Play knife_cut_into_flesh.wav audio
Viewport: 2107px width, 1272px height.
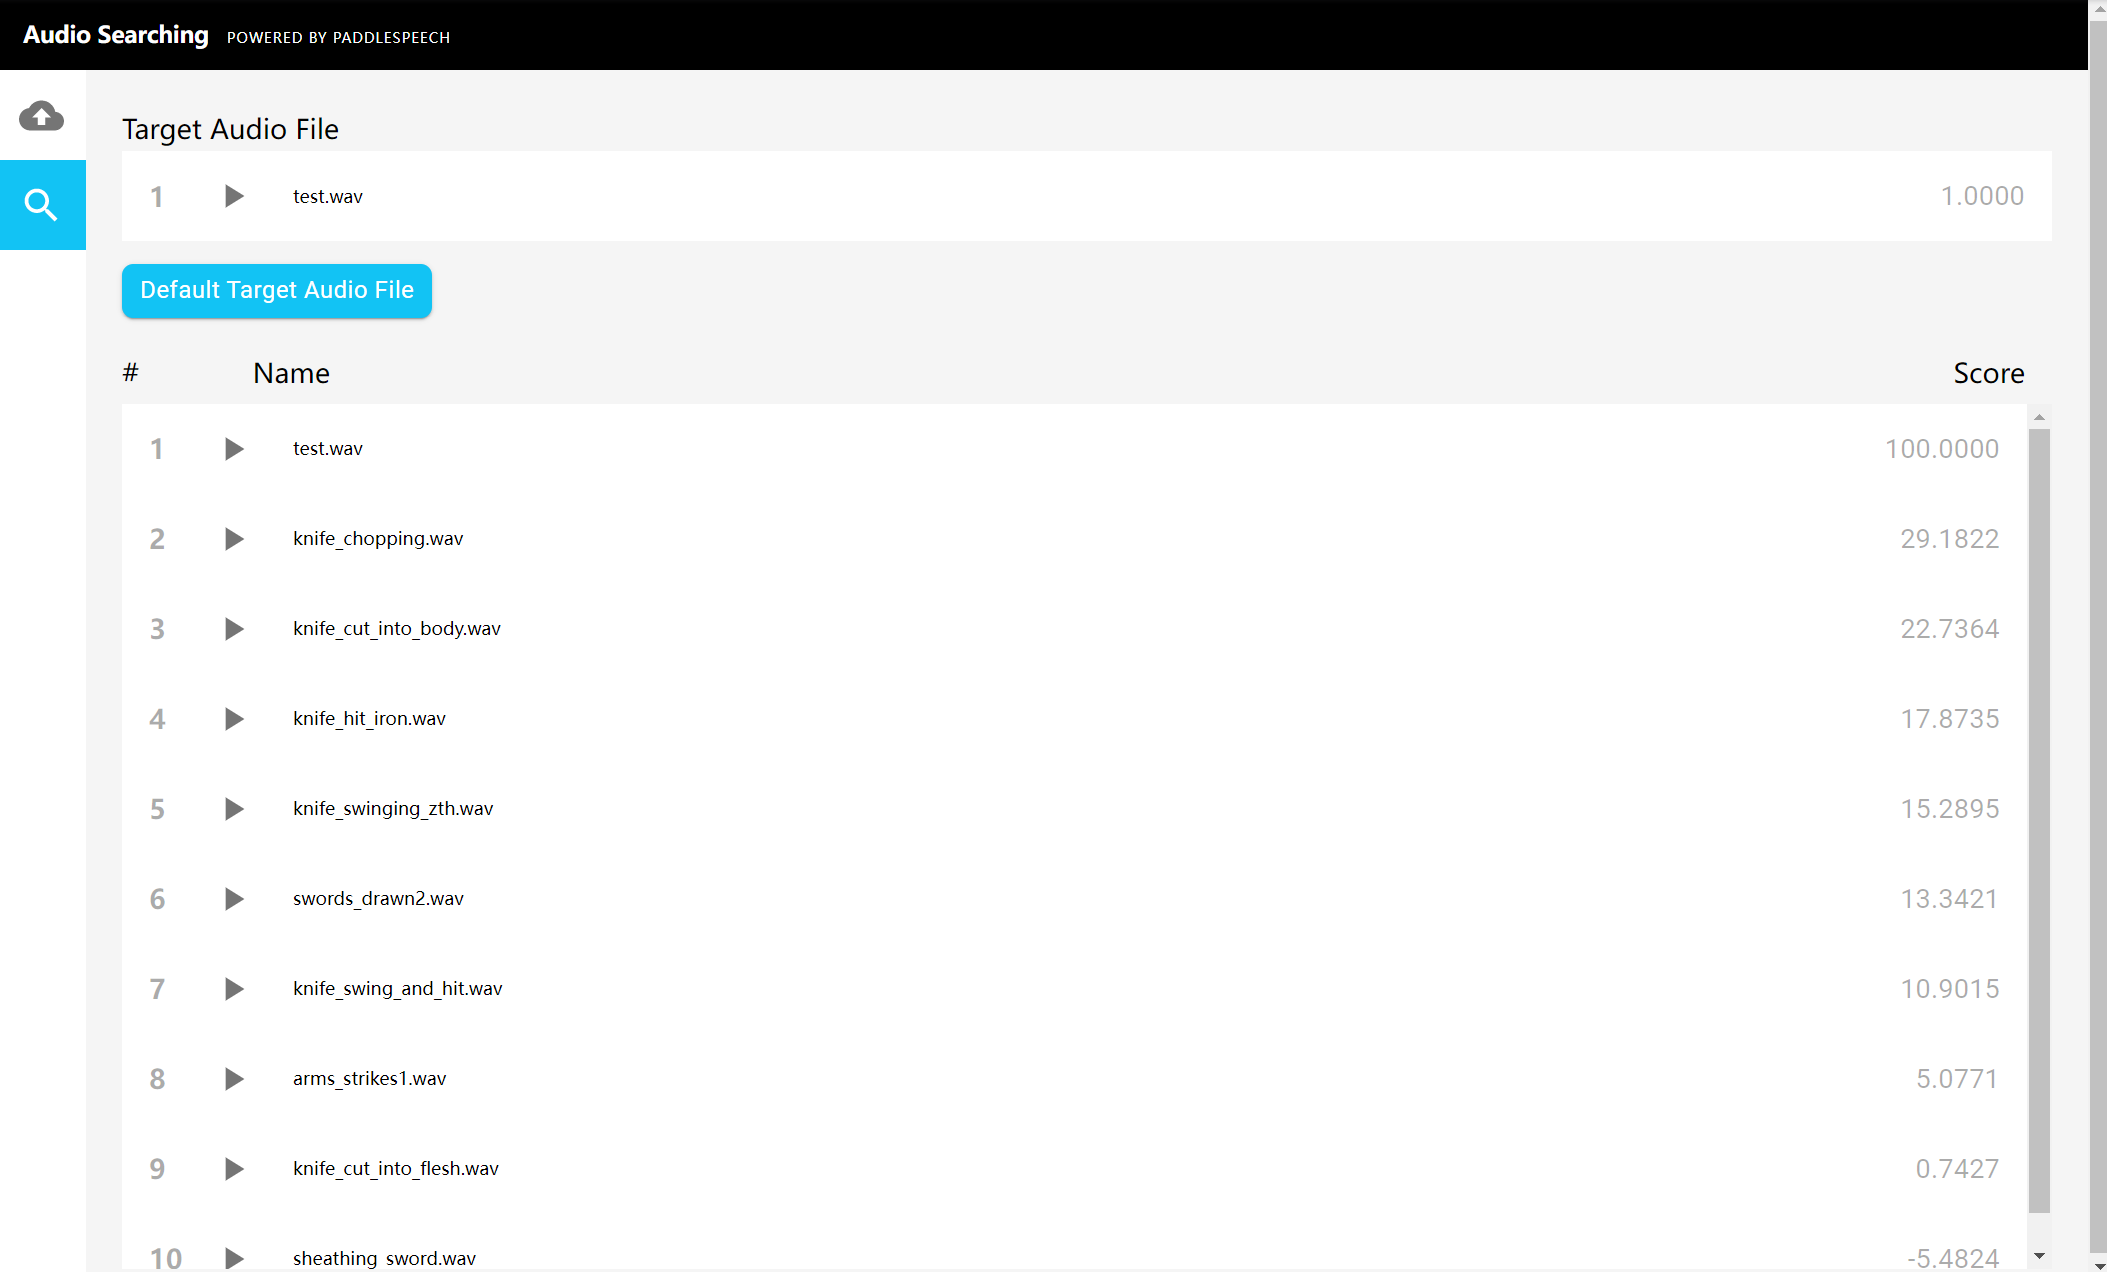pos(234,1169)
